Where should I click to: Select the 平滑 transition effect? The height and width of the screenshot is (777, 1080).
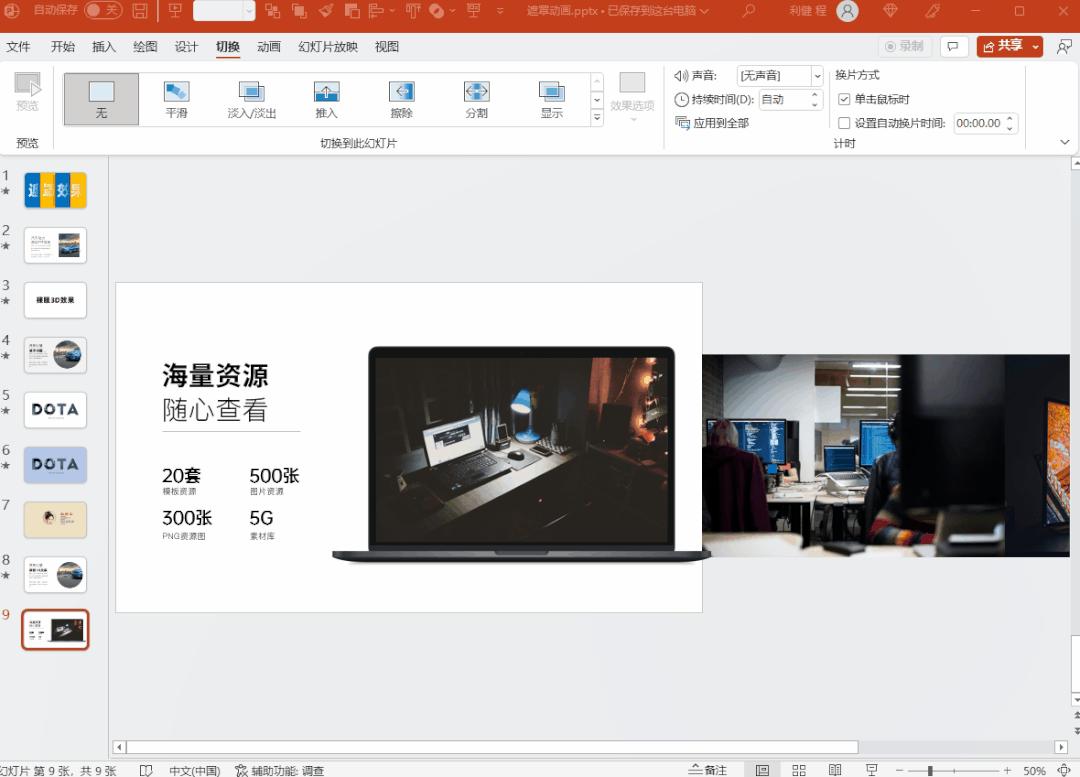[176, 99]
